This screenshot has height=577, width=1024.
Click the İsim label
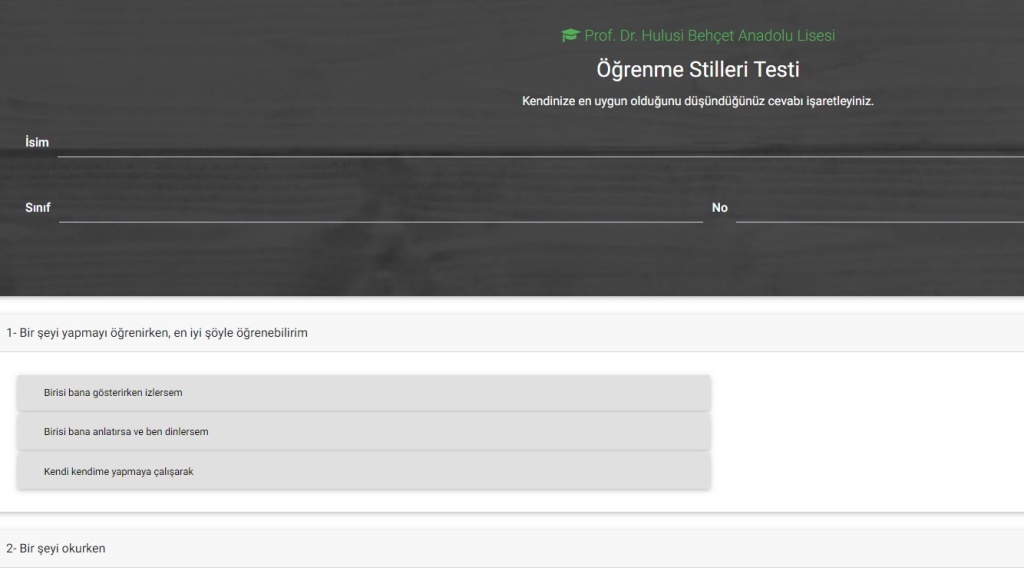tap(37, 143)
